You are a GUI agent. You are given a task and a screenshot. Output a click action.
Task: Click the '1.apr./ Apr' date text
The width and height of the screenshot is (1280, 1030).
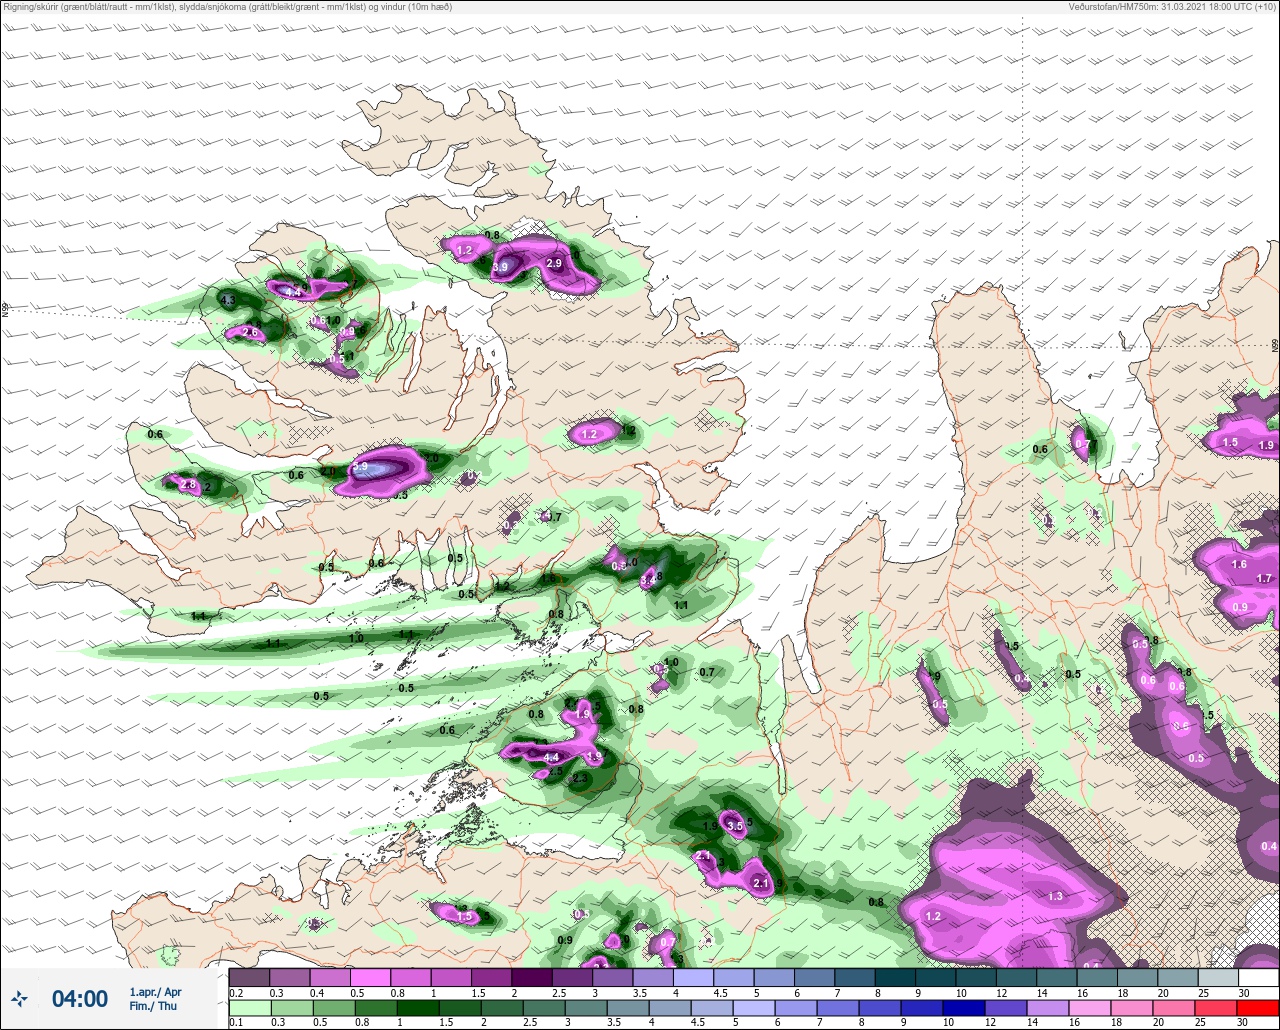155,992
